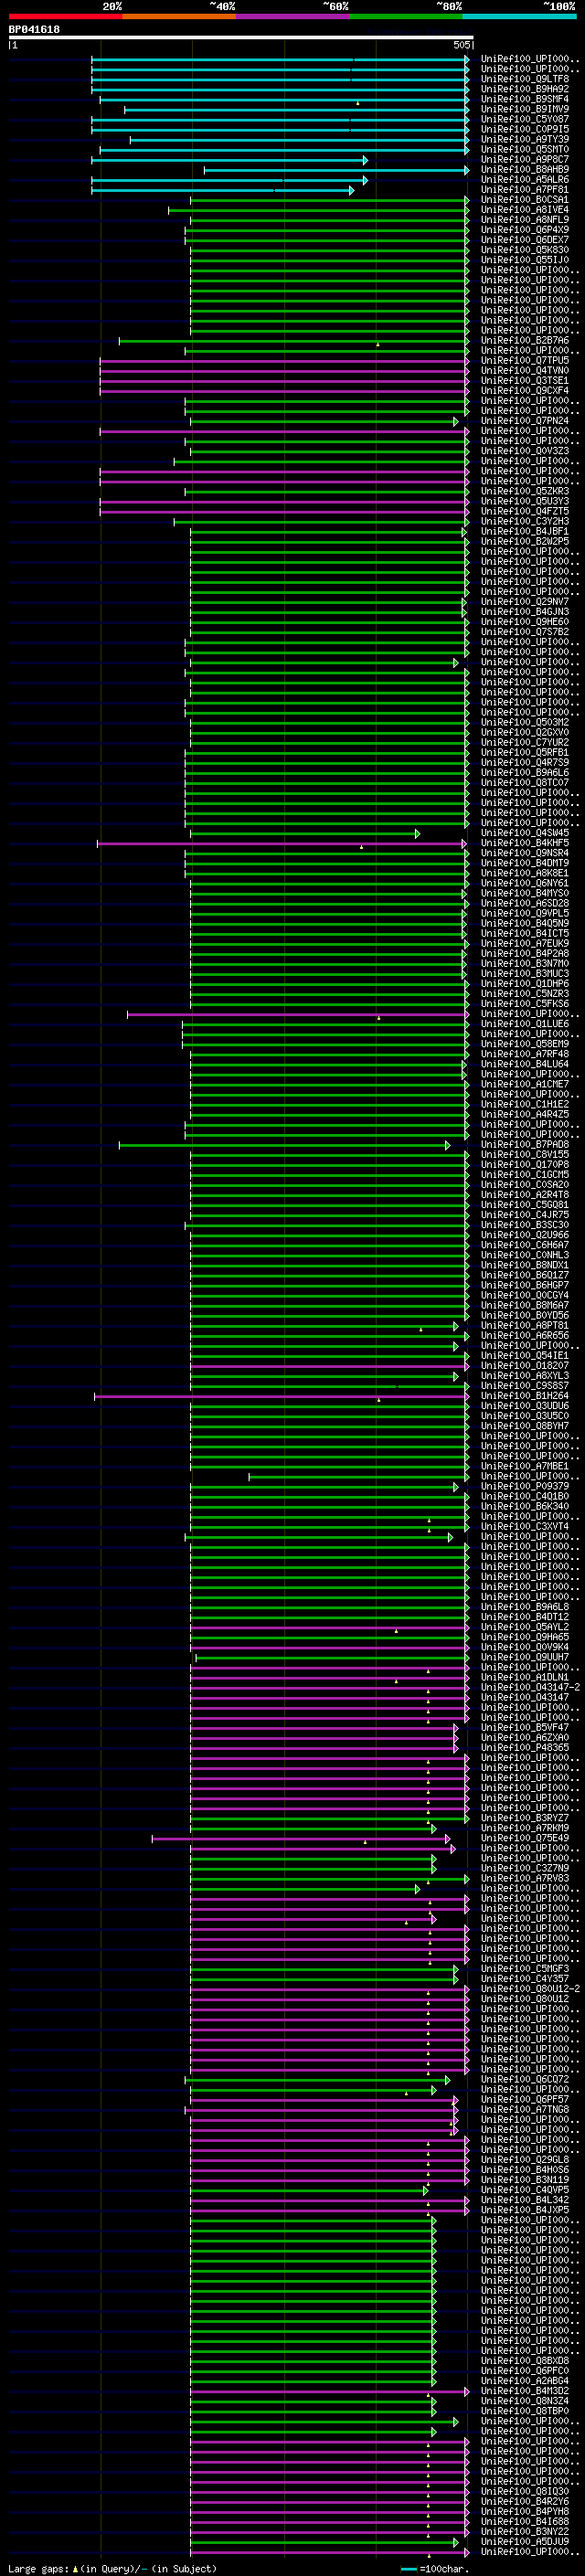Select the BP041618 query label
Viewport: 585px width, 2576px height.
point(34,30)
